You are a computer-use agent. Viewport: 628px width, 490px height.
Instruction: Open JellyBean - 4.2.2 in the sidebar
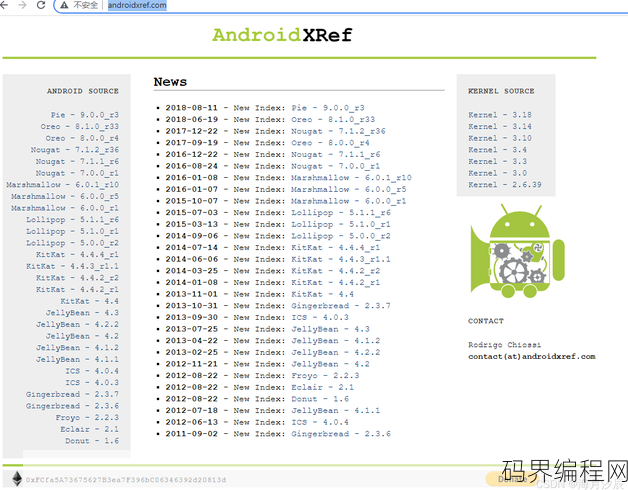pos(77,324)
